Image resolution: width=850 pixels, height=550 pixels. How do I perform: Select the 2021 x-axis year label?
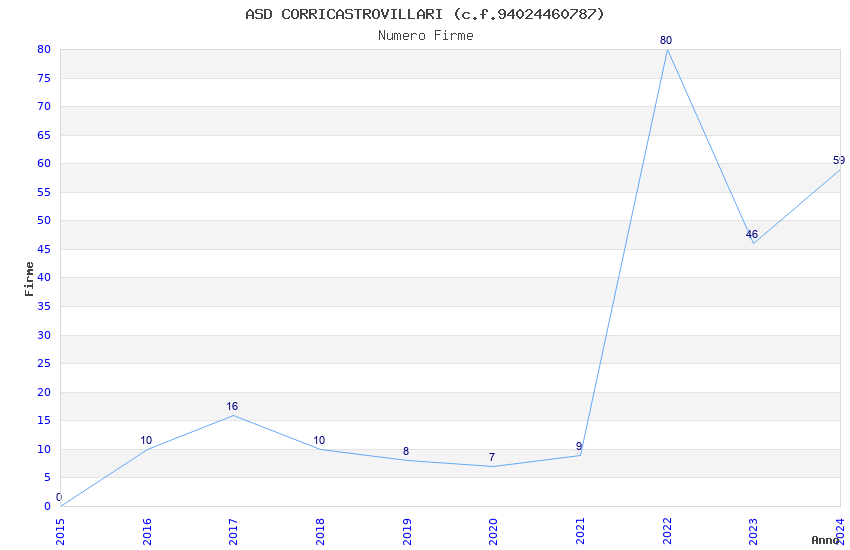580,532
